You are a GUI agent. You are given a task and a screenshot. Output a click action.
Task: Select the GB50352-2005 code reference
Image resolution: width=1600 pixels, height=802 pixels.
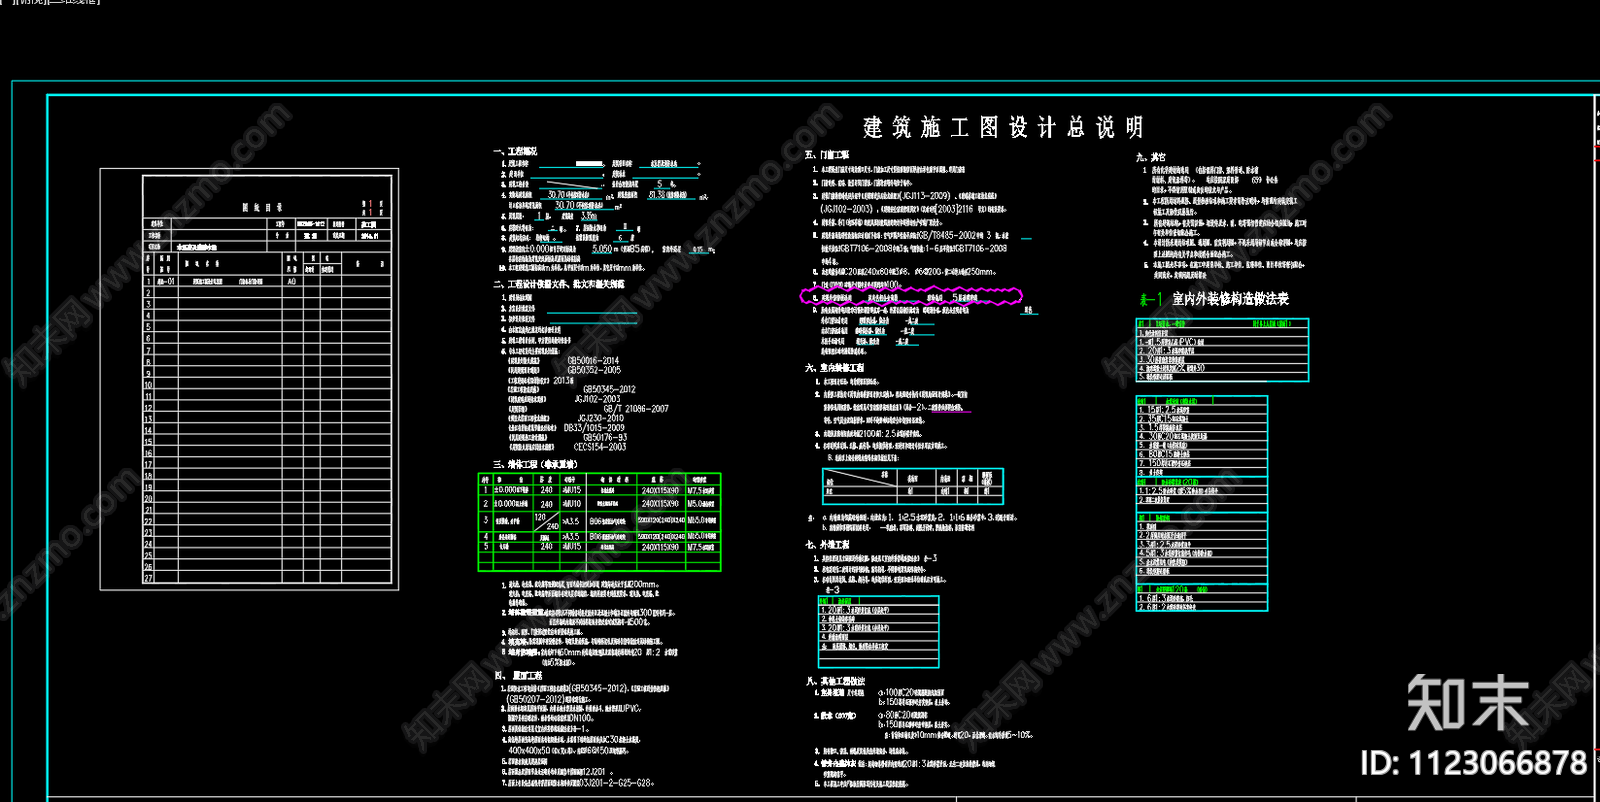pyautogui.click(x=594, y=370)
